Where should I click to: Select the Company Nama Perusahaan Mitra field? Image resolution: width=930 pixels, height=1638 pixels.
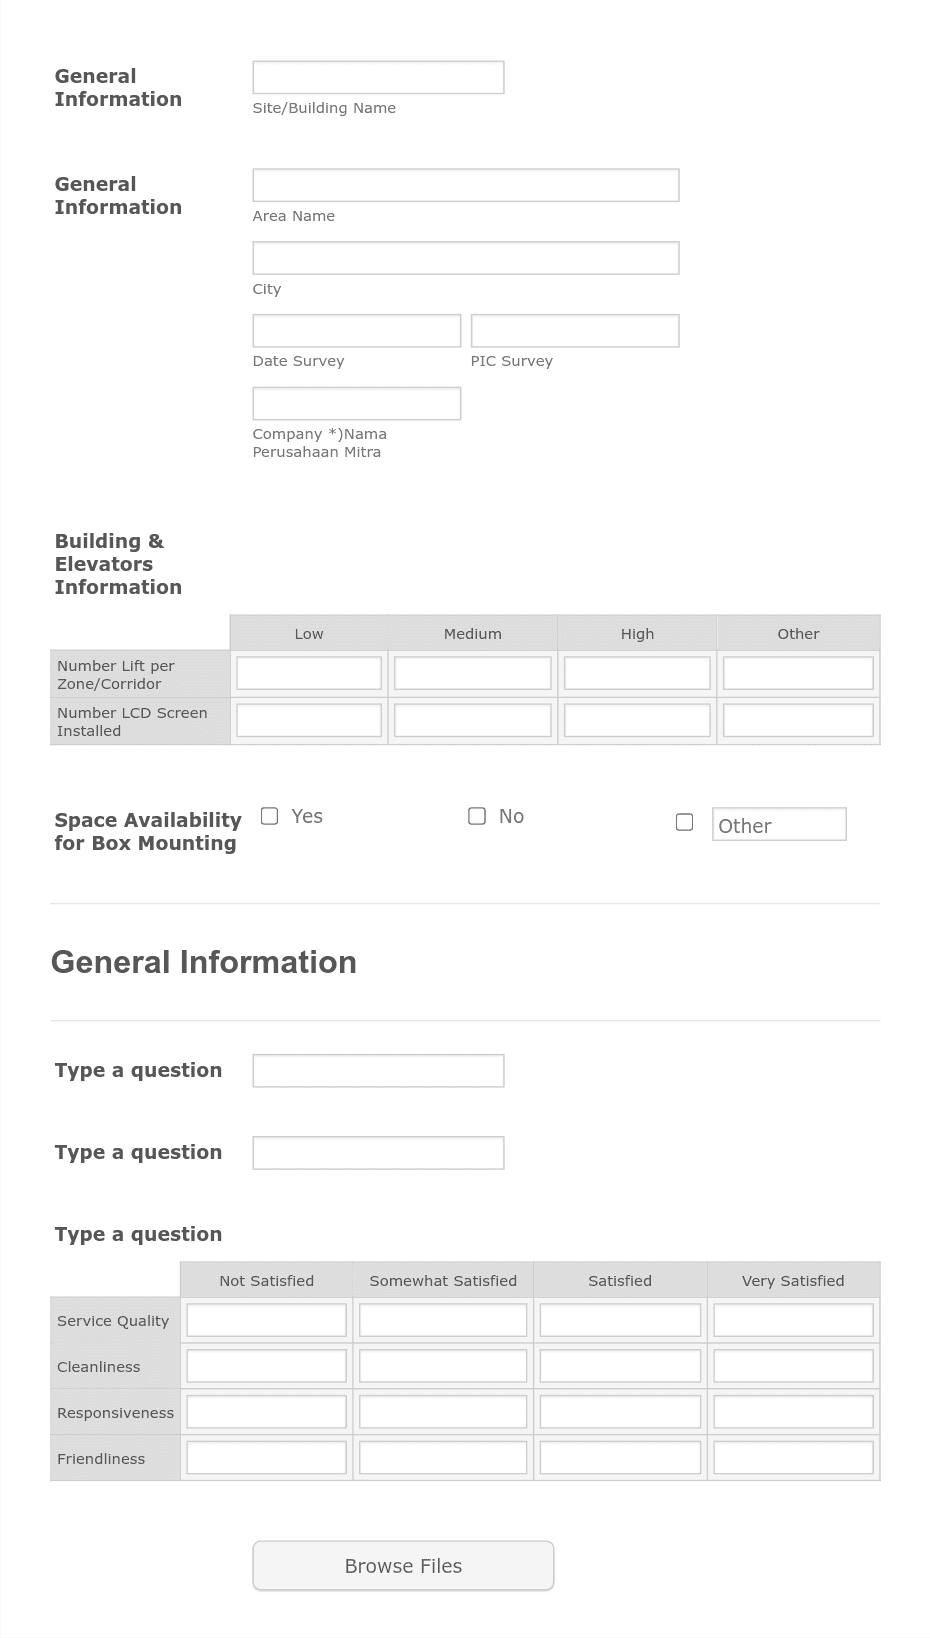click(356, 402)
